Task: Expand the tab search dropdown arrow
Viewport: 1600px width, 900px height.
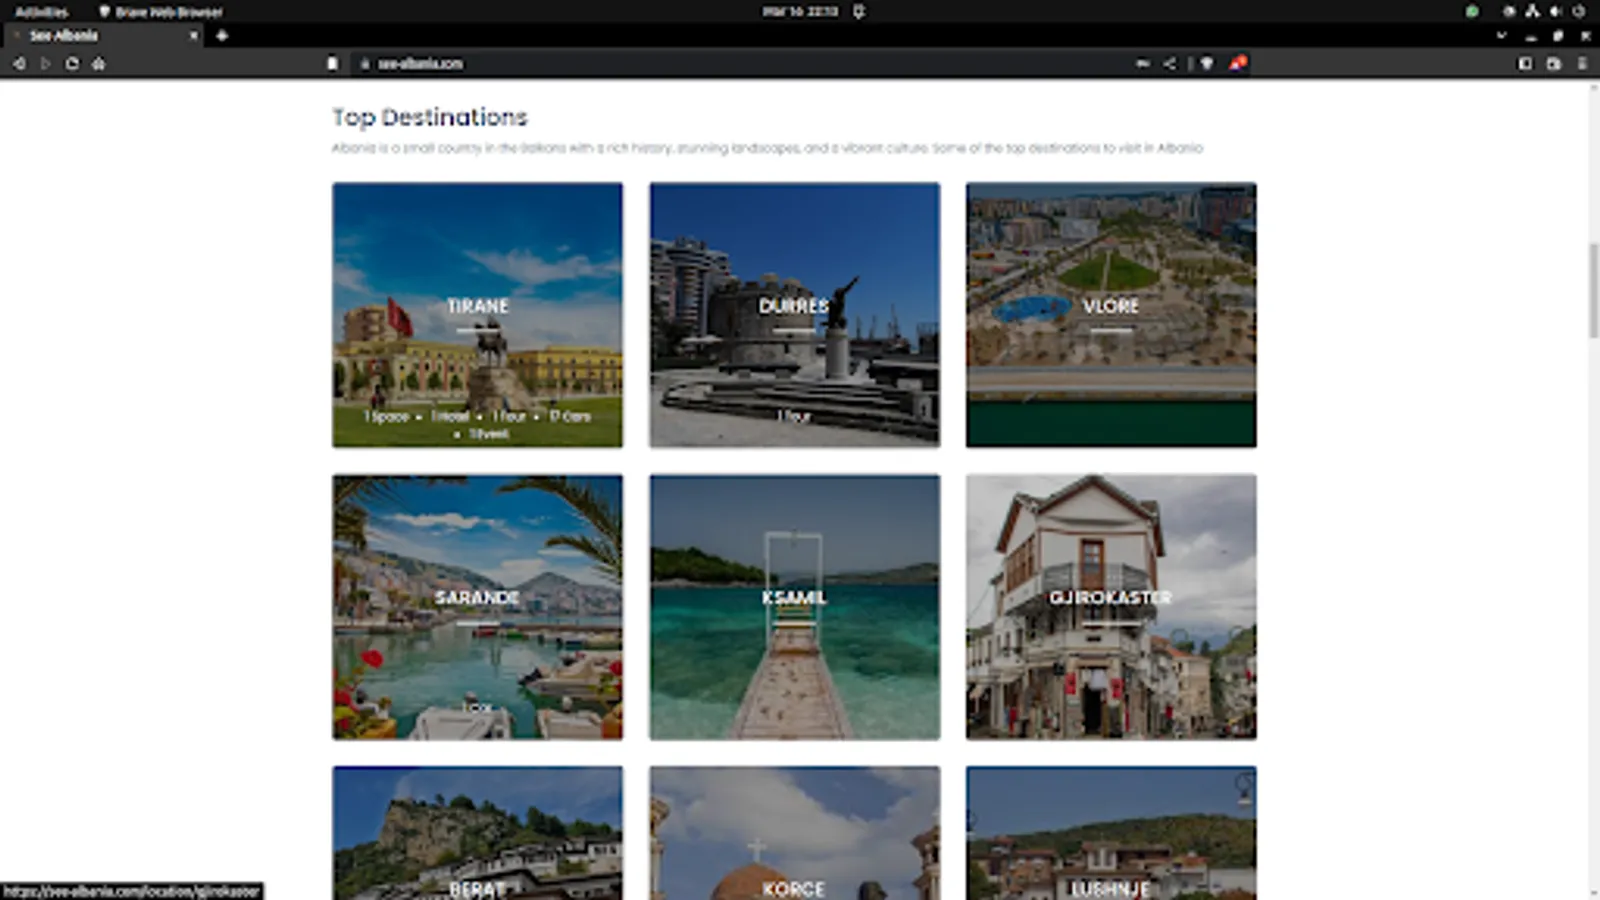Action: [1501, 35]
